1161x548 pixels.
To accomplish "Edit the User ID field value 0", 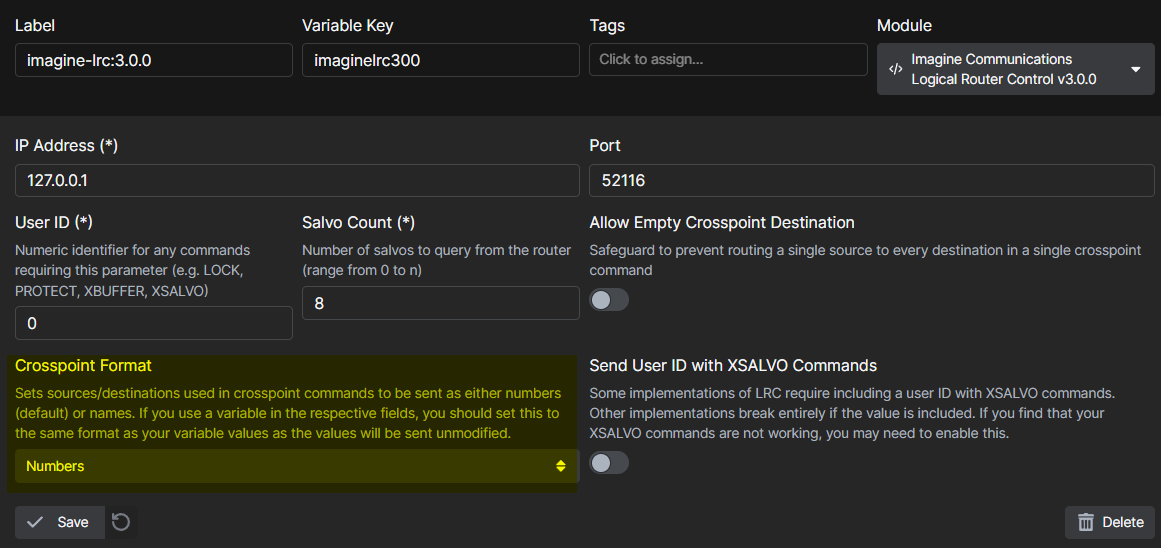I will coord(153,323).
